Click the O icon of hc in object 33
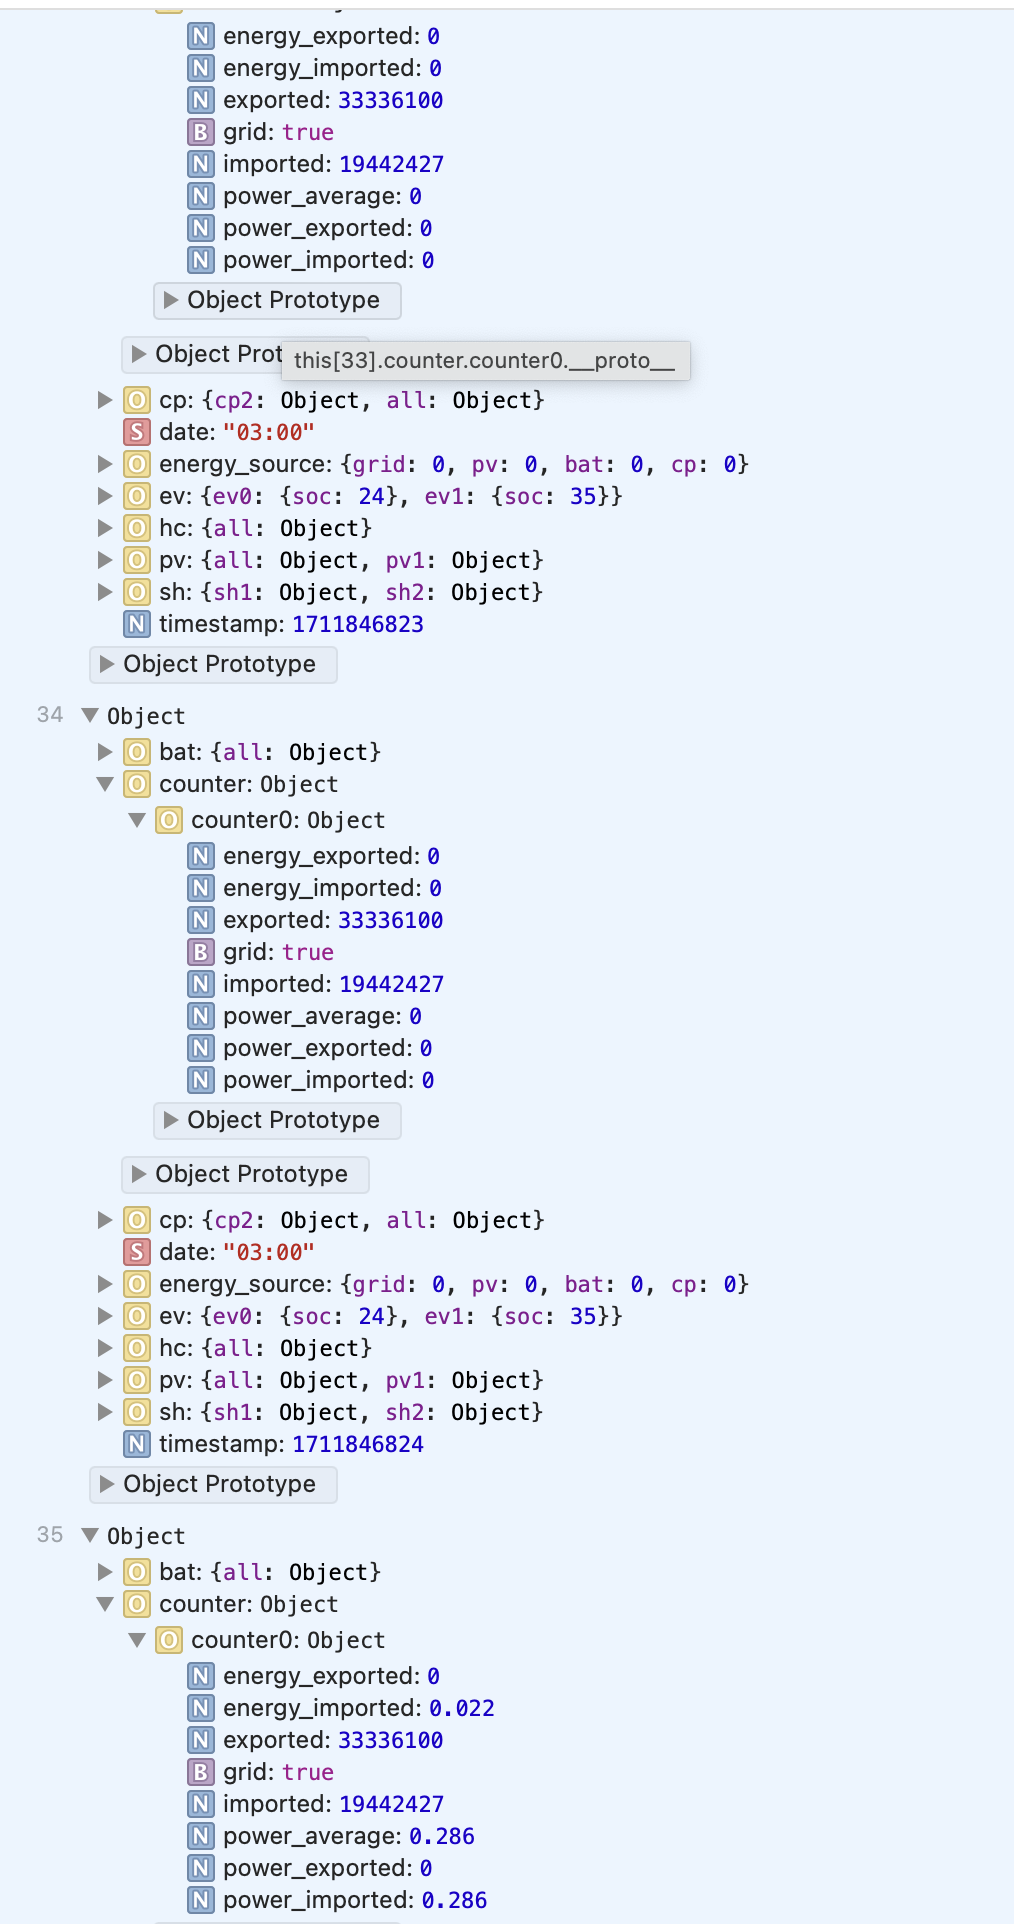1014x1924 pixels. coord(137,528)
